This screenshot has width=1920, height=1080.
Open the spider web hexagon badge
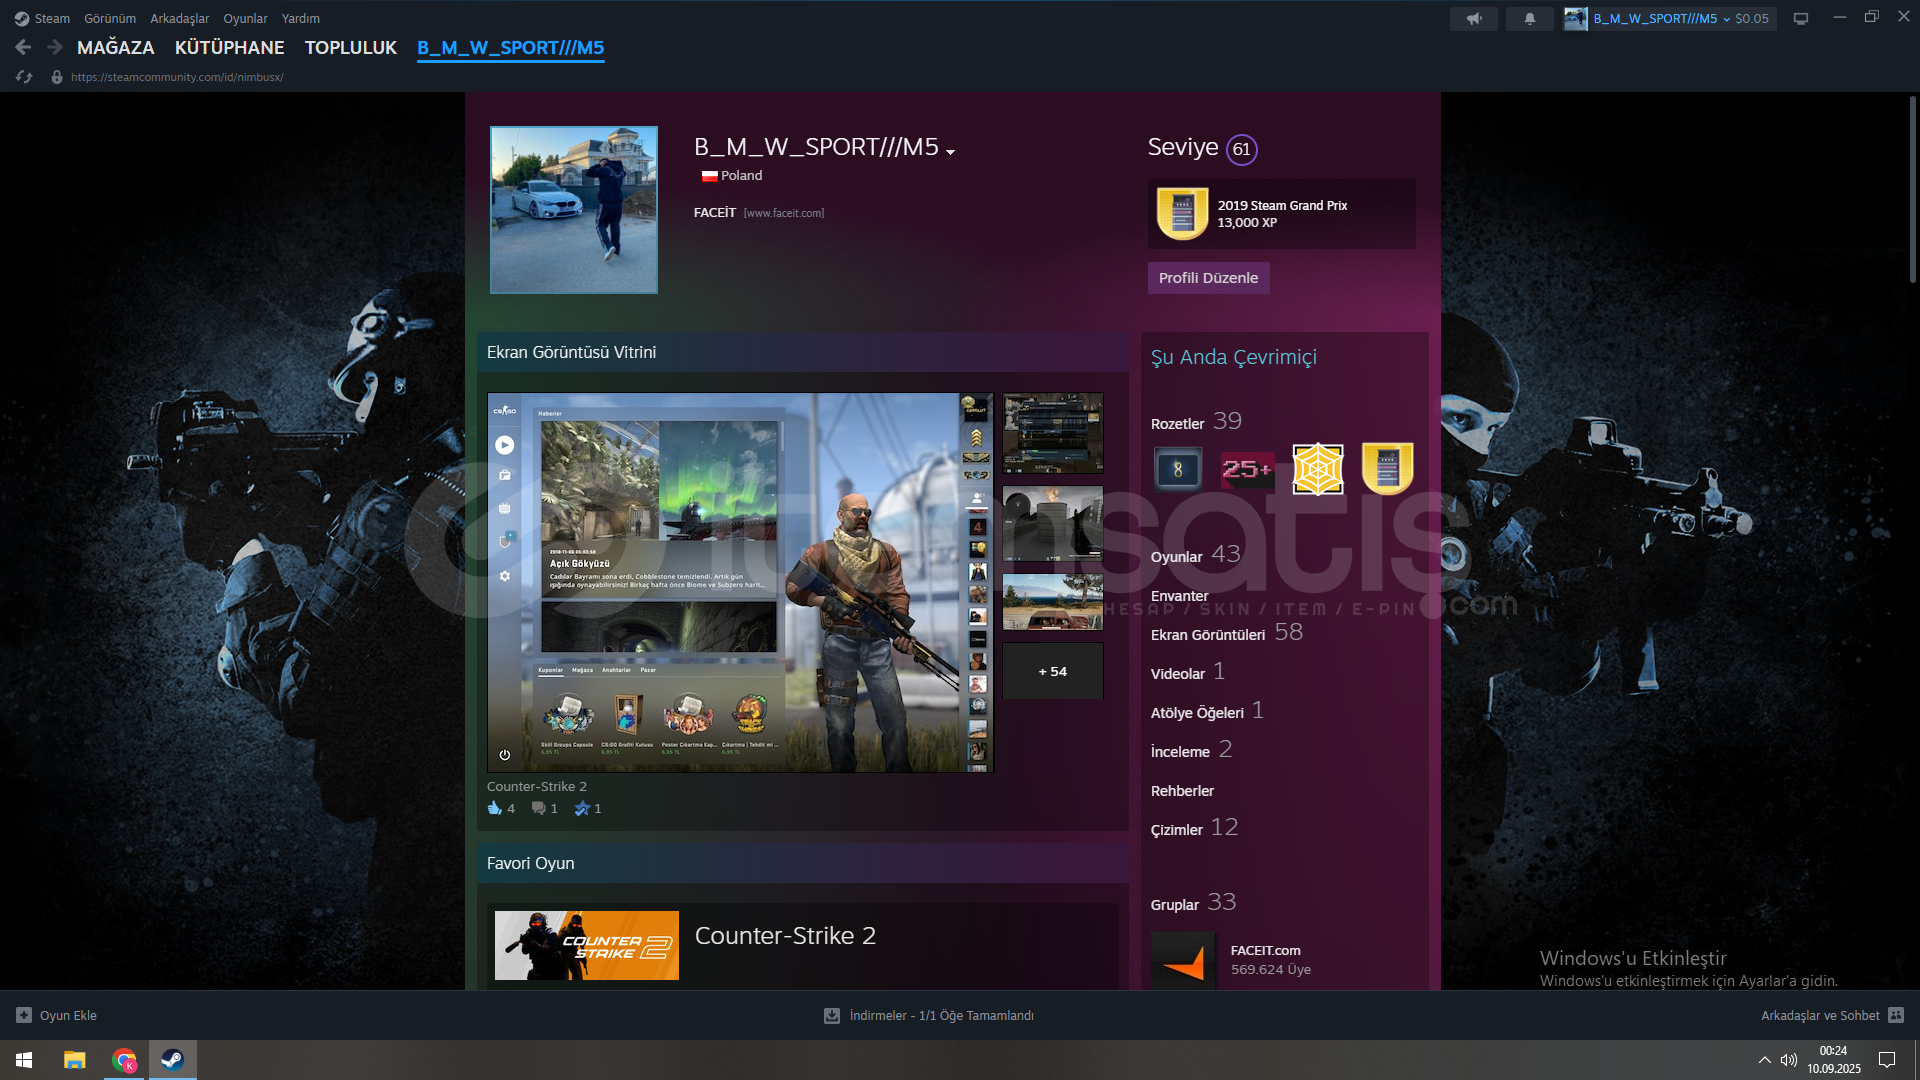1317,469
